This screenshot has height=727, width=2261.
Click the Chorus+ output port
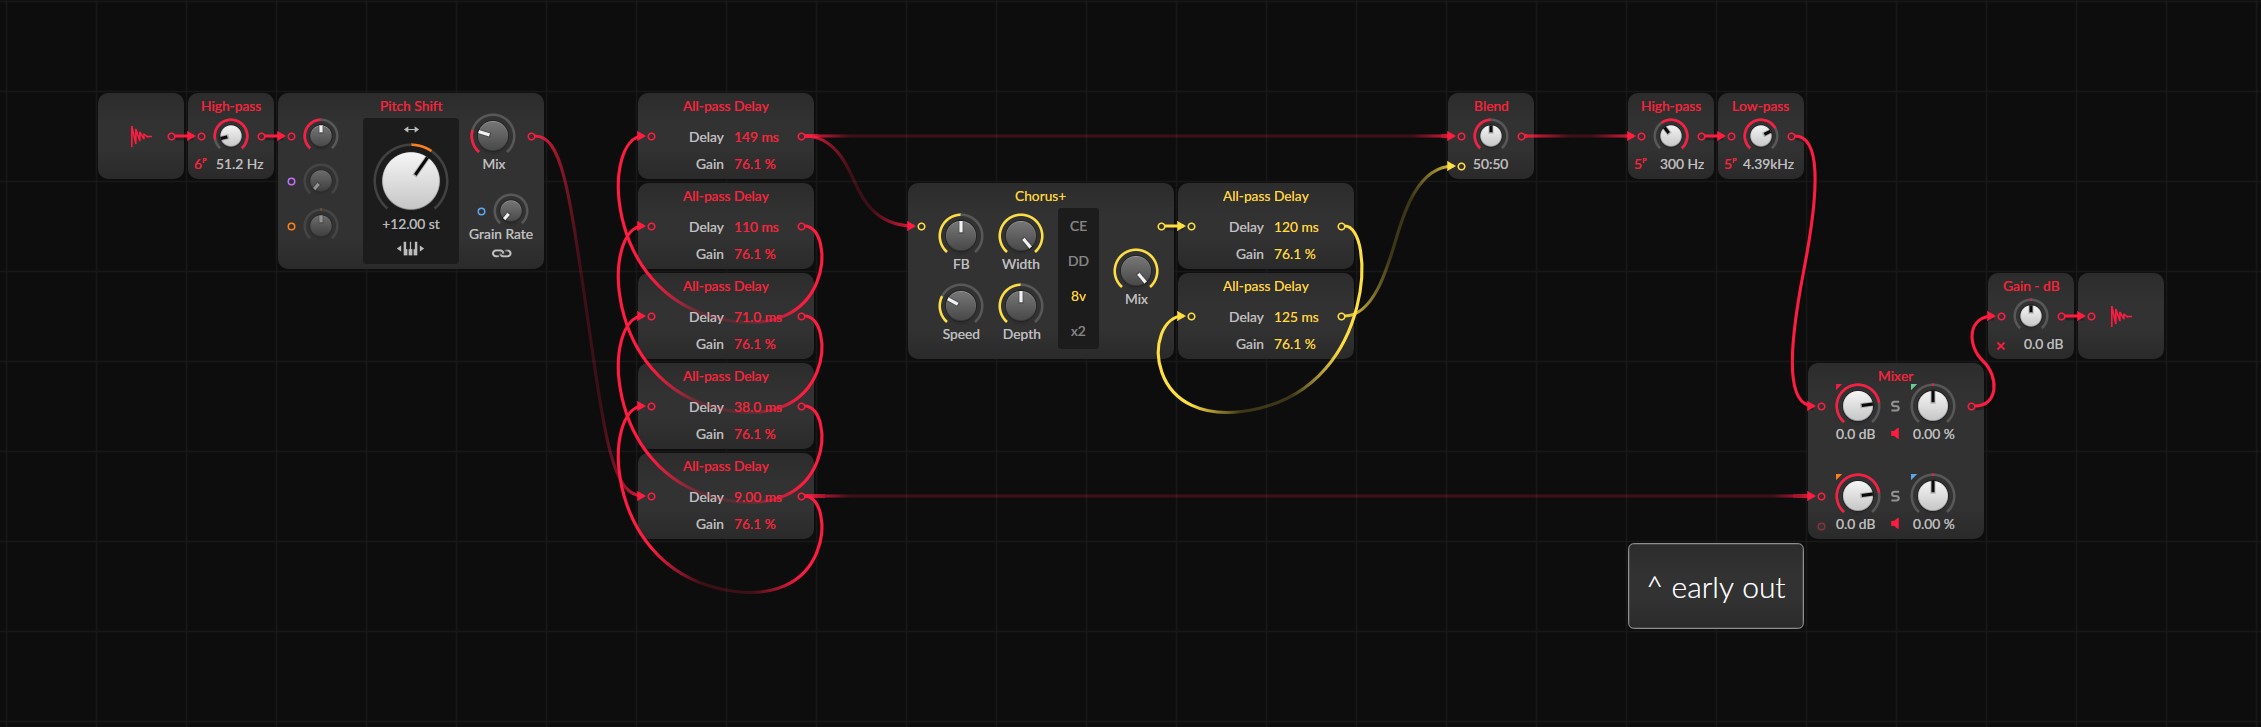pyautogui.click(x=1161, y=226)
